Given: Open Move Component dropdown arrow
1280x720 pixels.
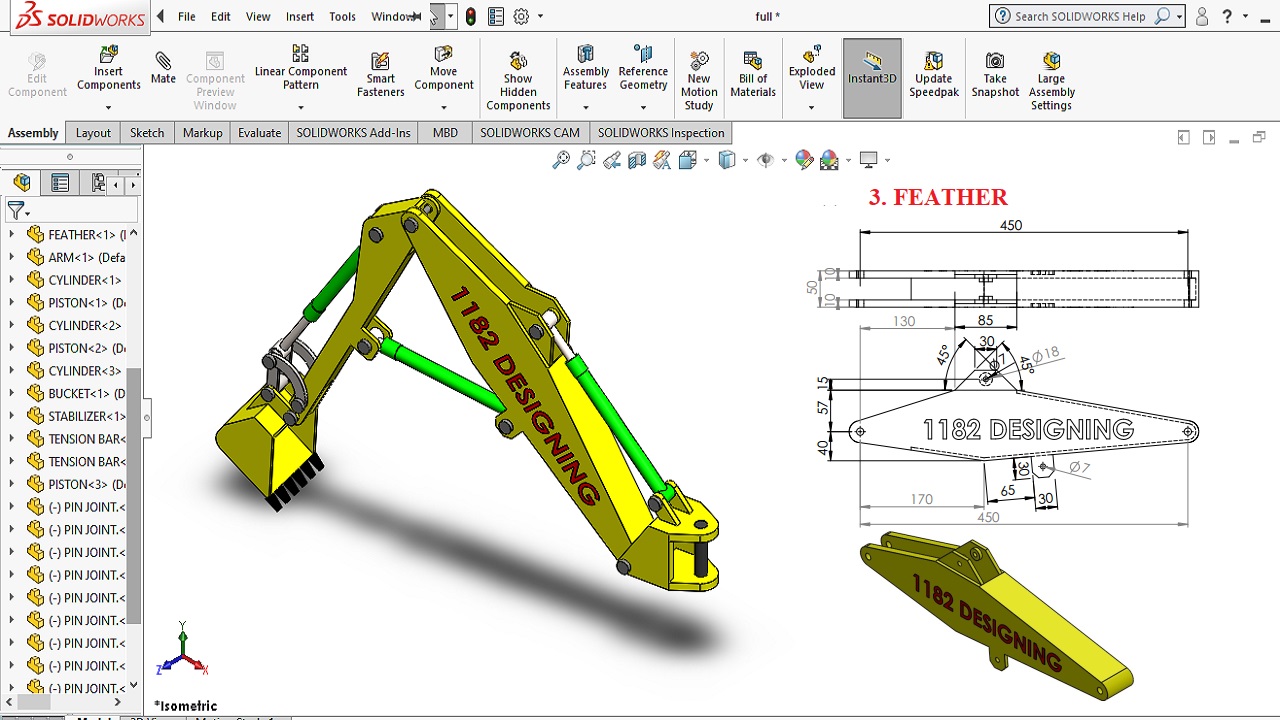Looking at the screenshot, I should [x=444, y=107].
